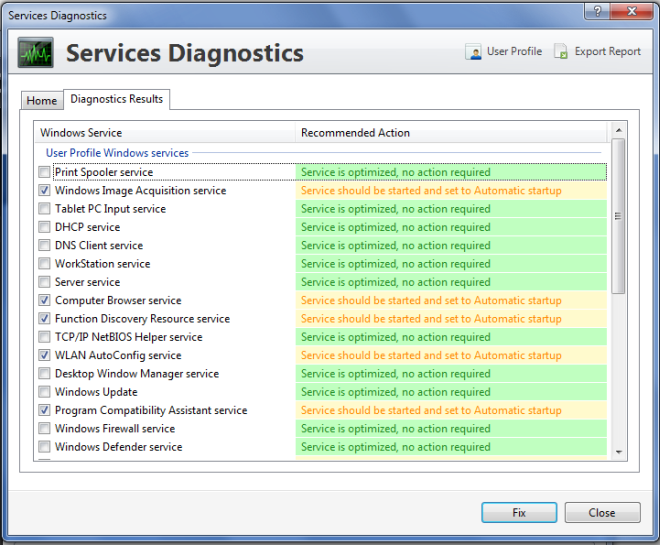Select the Diagnostics Results tab

117,99
